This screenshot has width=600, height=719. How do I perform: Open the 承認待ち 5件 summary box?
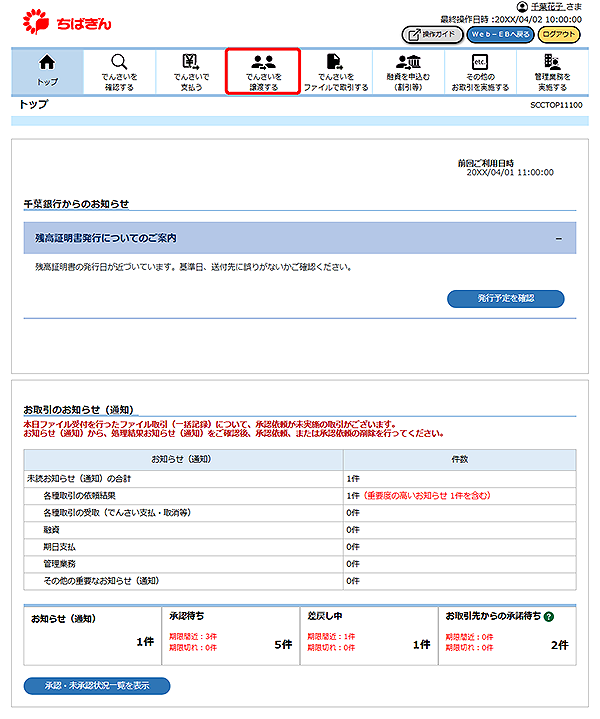[228, 634]
